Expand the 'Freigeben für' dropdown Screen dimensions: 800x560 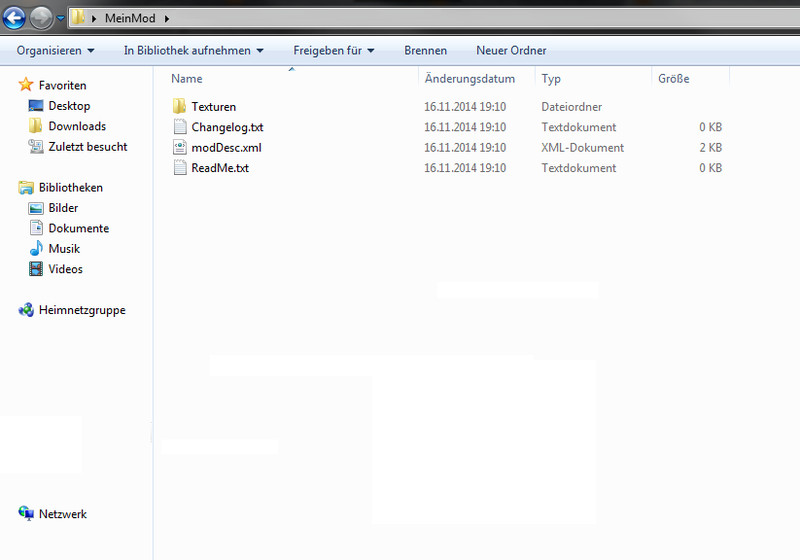coord(333,50)
